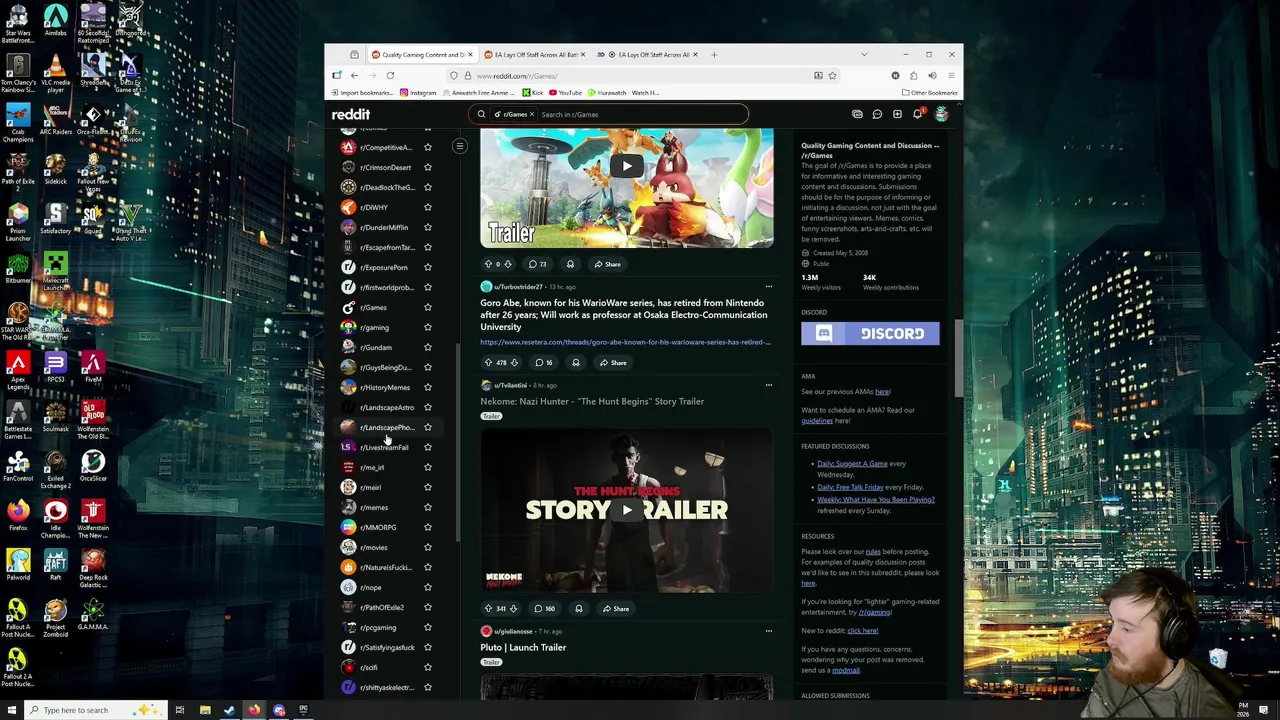This screenshot has width=1280, height=720.
Task: Open Daily: Free Talk Friday link
Action: [850, 487]
